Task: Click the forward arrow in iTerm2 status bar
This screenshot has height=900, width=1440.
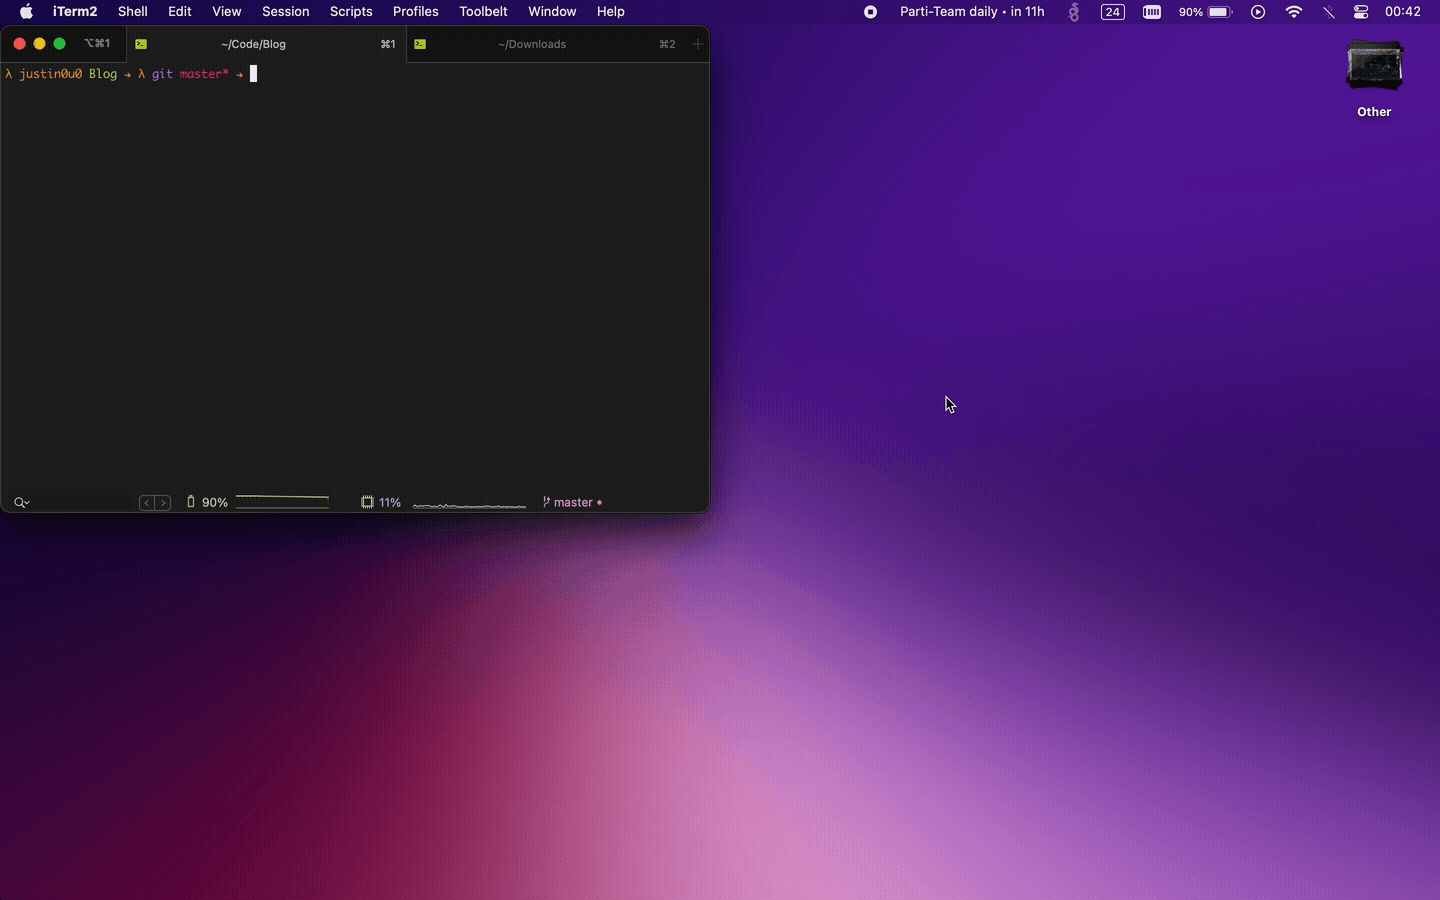Action: (x=163, y=502)
